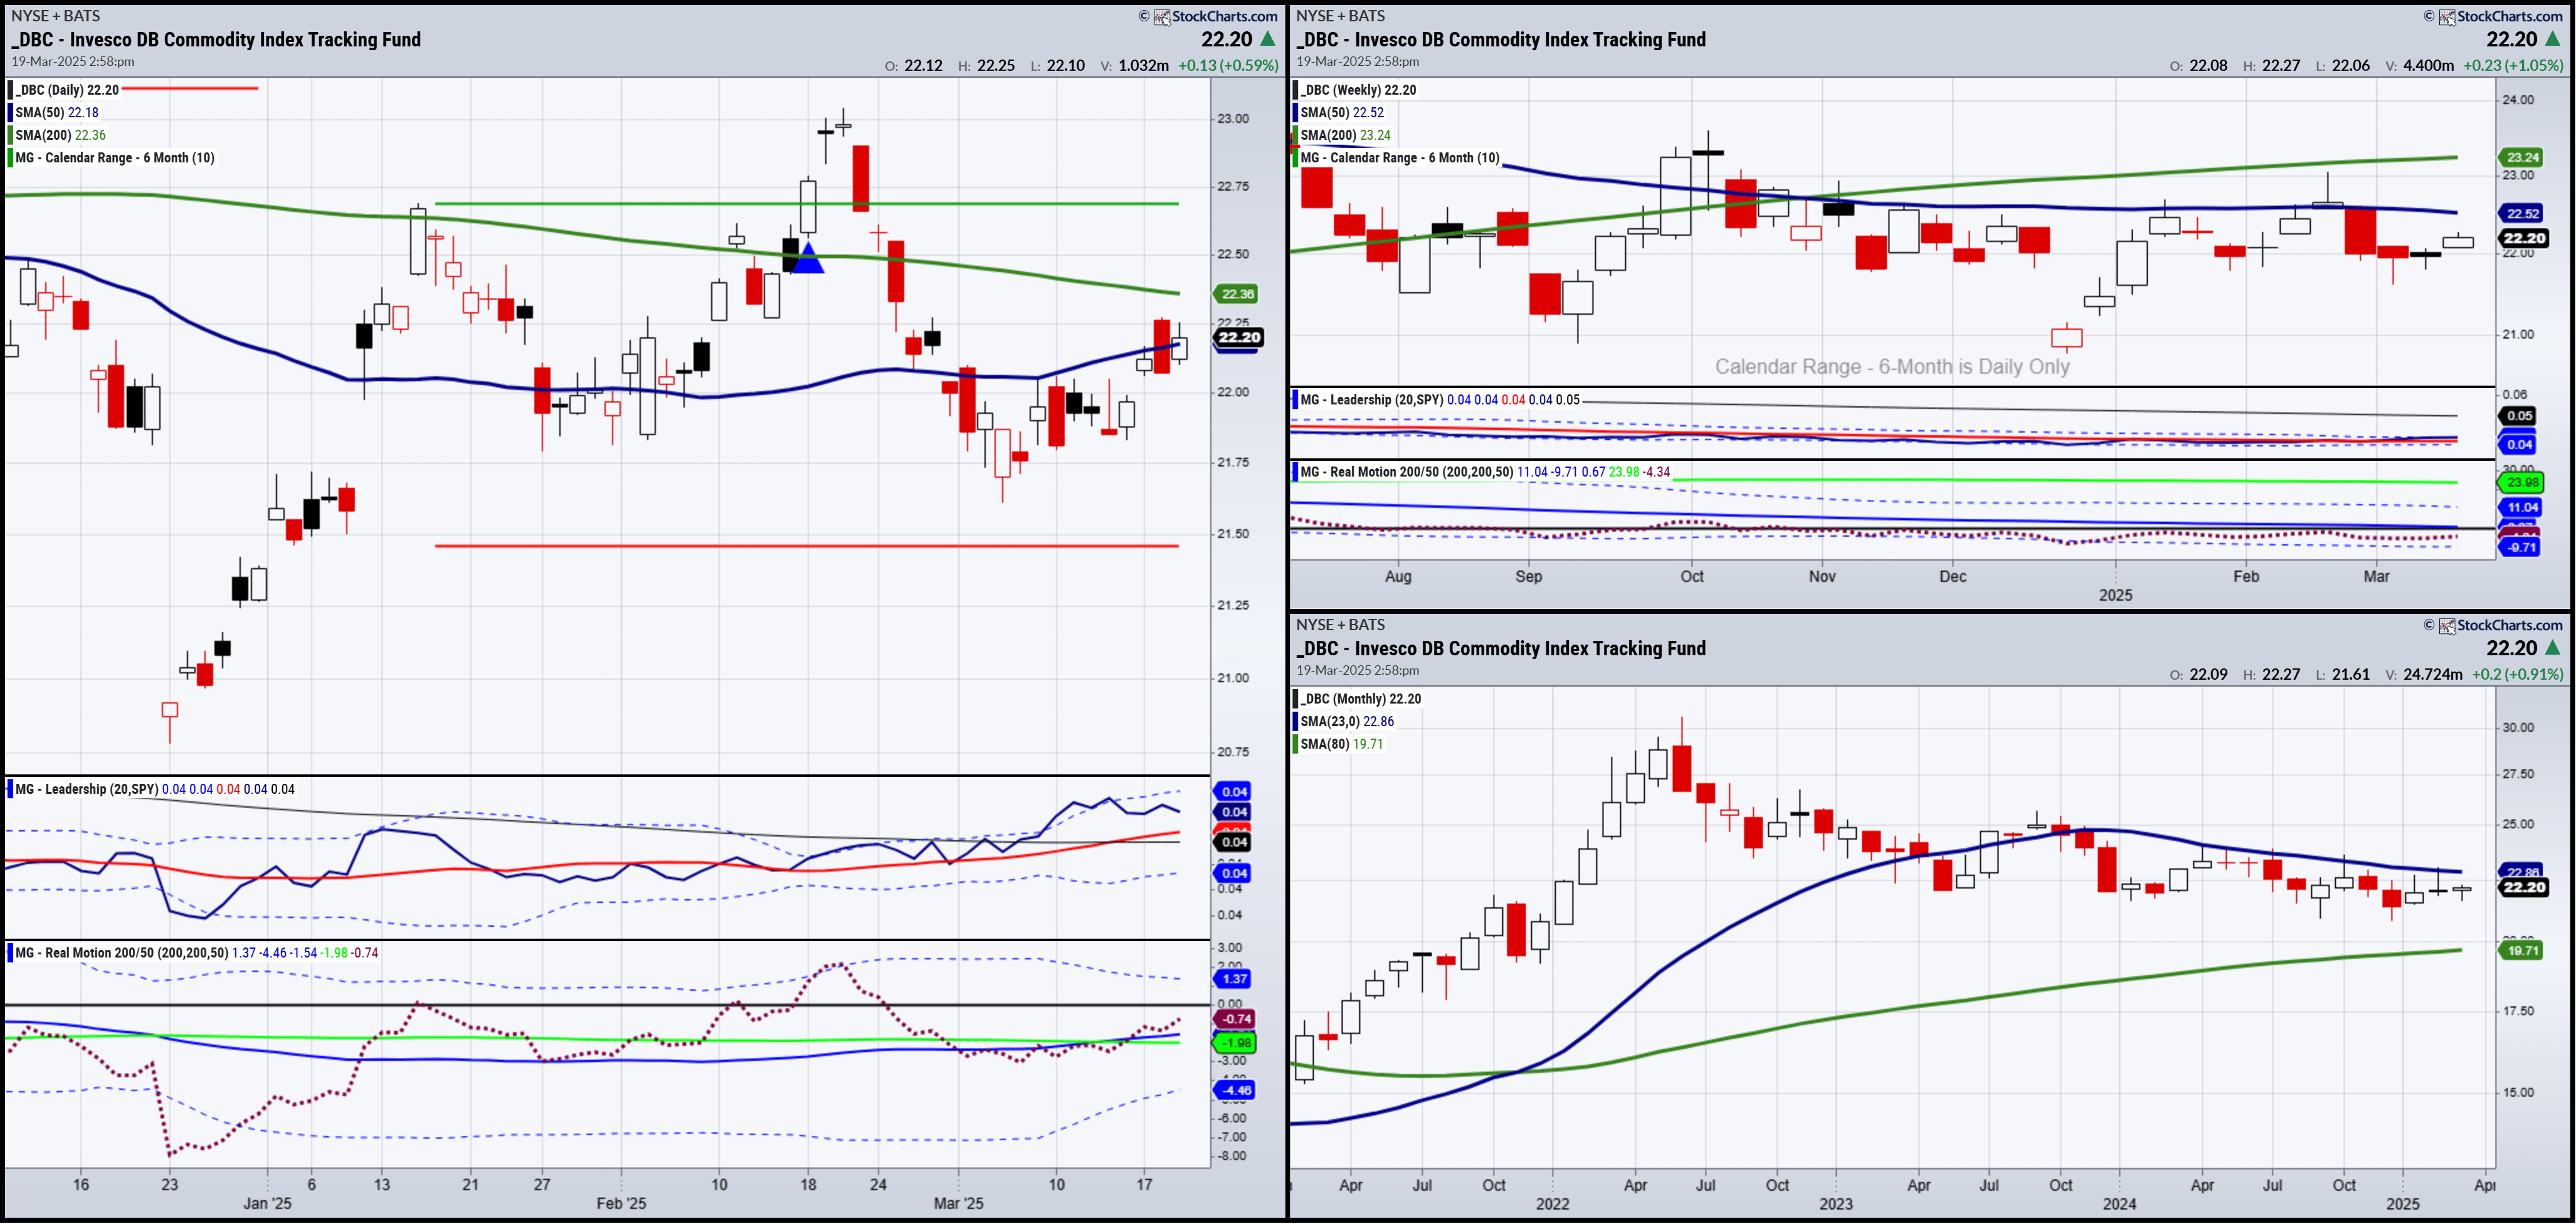Viewport: 2576px width, 1224px height.
Task: Click daily chart volume value 'V: 1.032m'
Action: pos(1134,65)
